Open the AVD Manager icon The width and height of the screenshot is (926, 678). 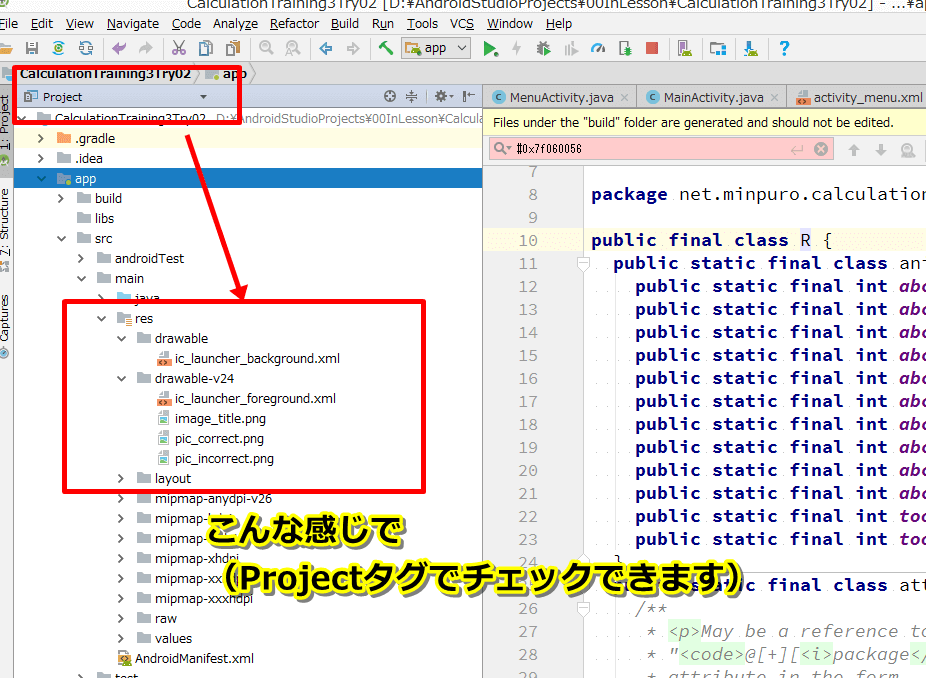point(684,48)
